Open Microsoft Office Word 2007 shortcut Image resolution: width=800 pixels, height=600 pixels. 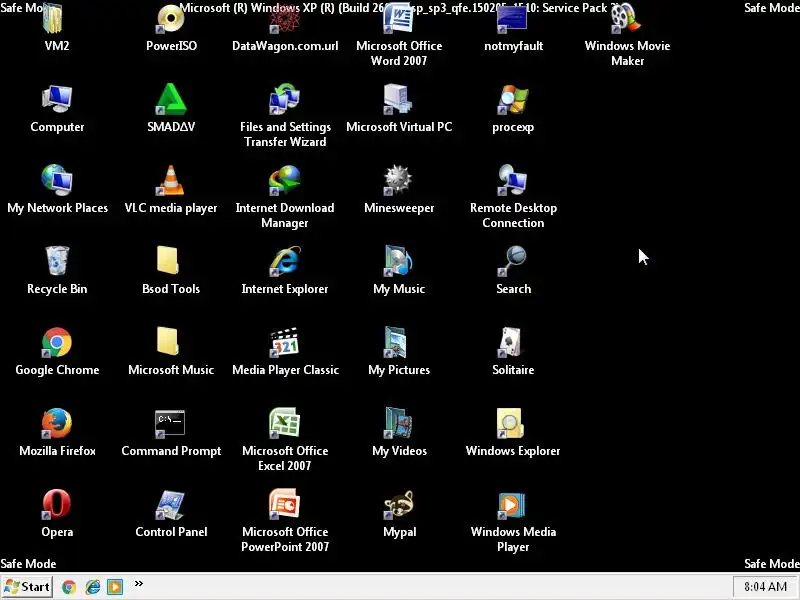399,18
